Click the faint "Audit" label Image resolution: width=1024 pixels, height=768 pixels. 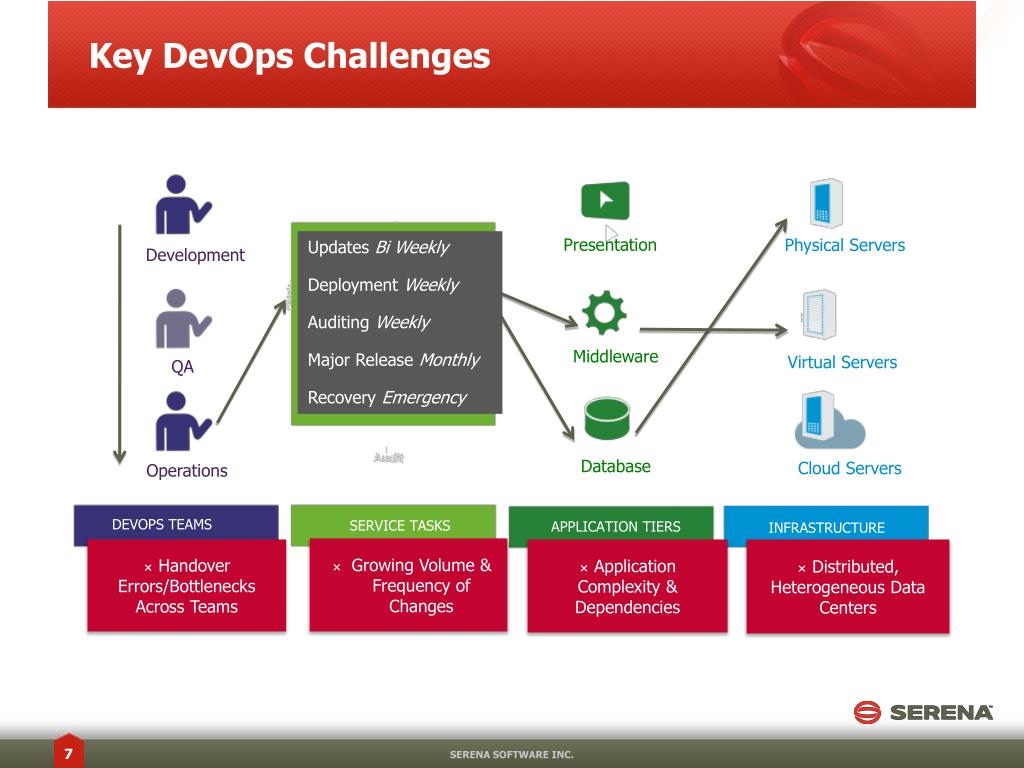(x=389, y=457)
